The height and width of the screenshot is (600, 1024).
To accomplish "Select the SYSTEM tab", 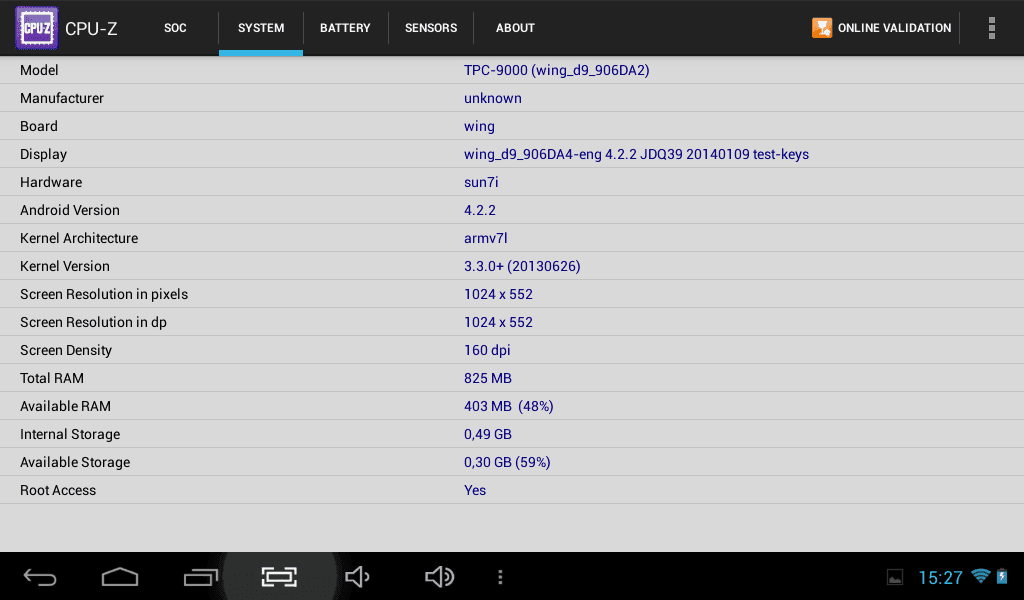I will click(261, 28).
